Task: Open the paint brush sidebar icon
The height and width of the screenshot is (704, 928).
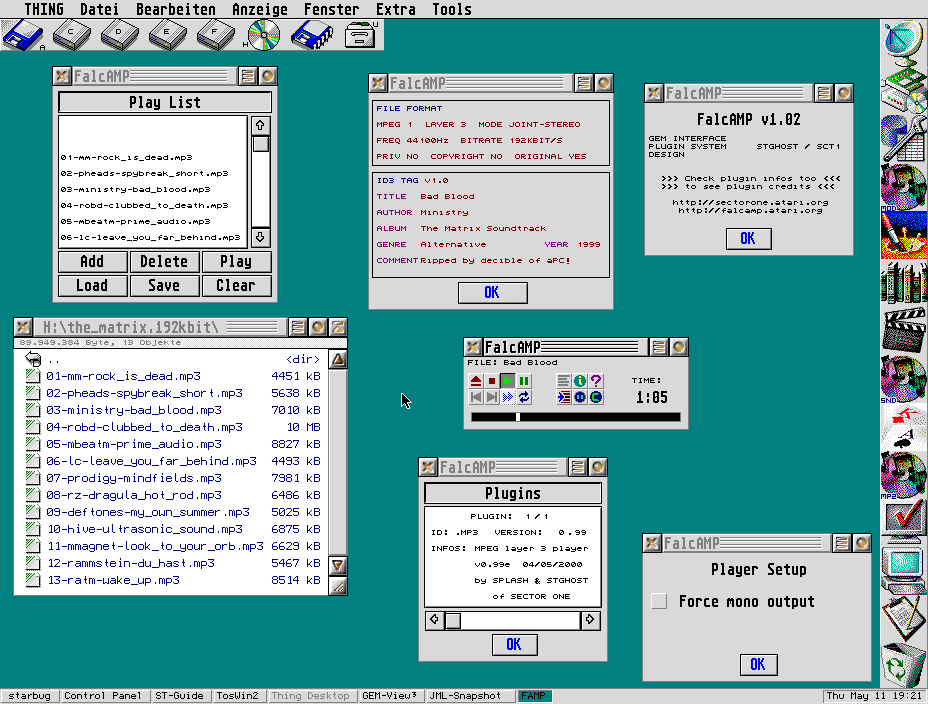Action: 903,235
